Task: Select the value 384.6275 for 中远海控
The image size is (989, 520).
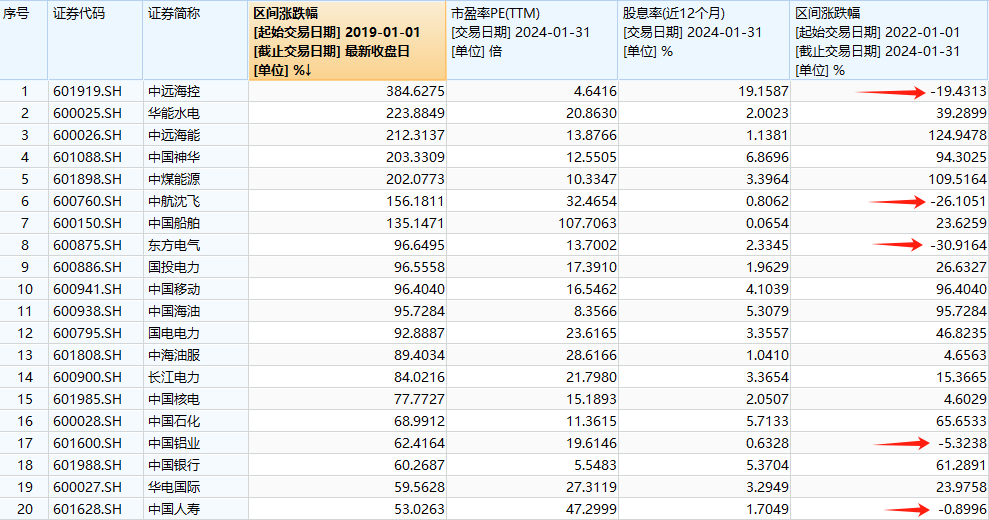Action: (x=415, y=92)
